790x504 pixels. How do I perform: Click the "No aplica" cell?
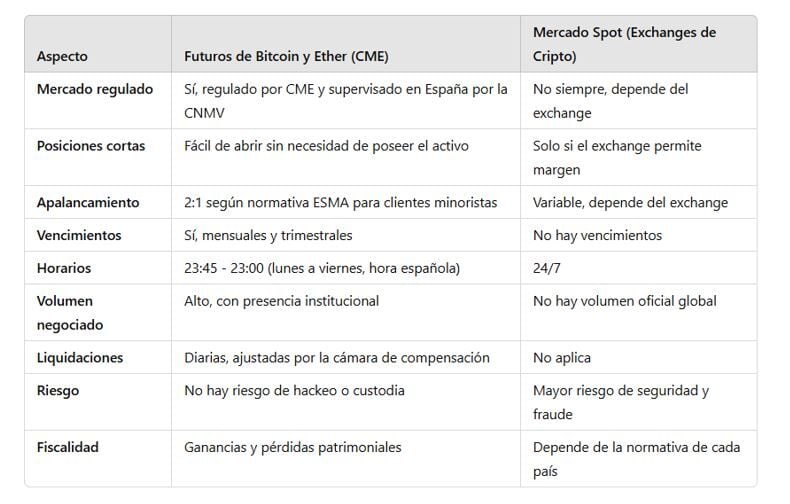tap(562, 357)
